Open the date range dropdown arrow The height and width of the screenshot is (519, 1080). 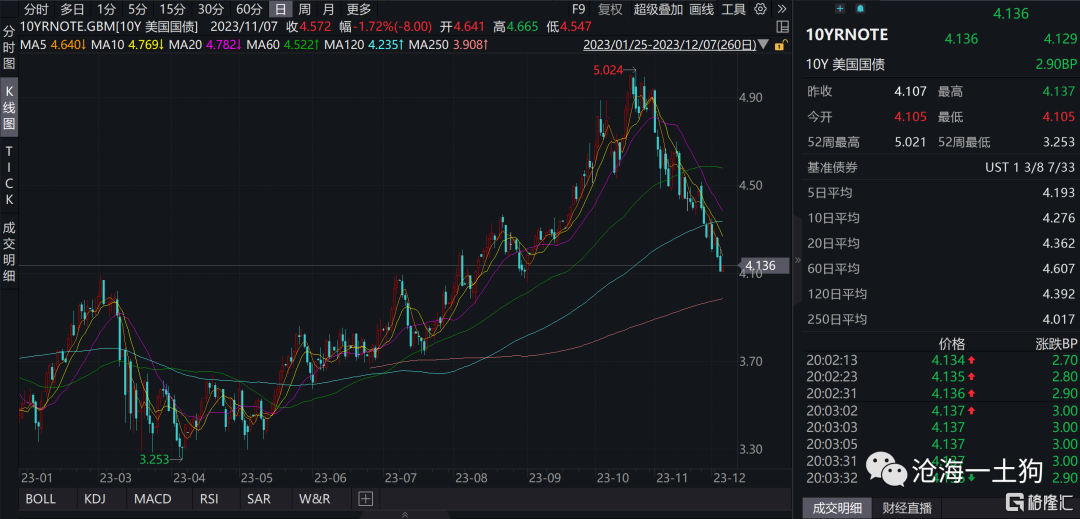point(765,45)
